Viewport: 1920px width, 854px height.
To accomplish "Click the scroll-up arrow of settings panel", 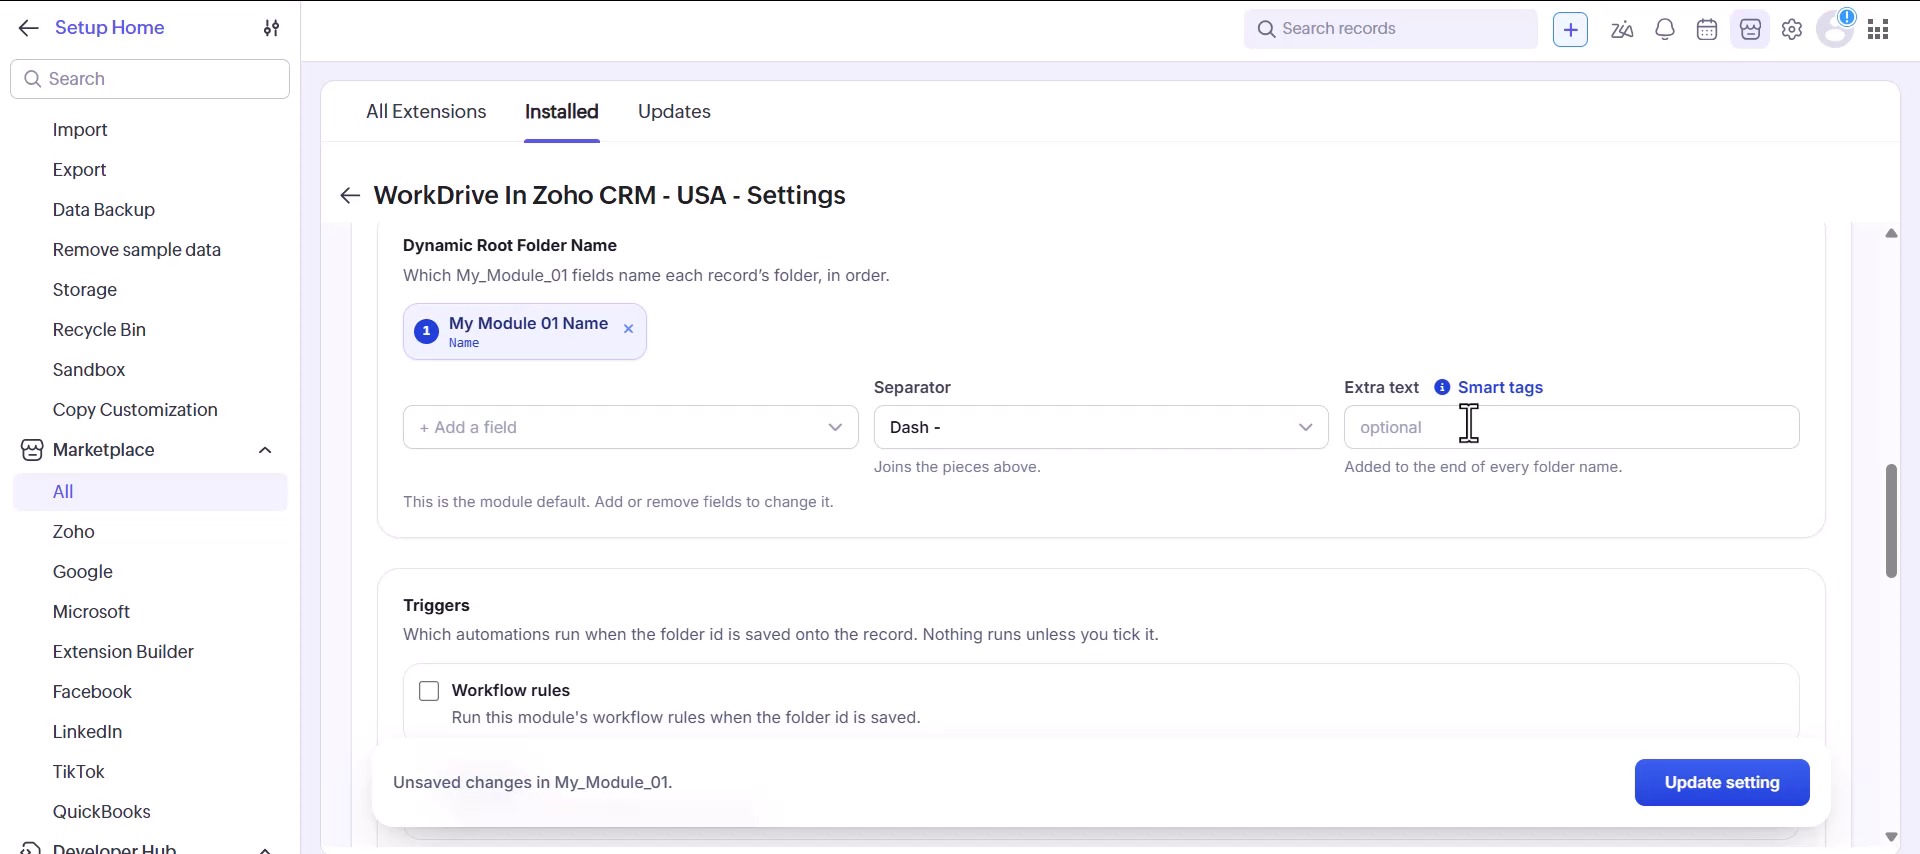I will click(x=1891, y=233).
